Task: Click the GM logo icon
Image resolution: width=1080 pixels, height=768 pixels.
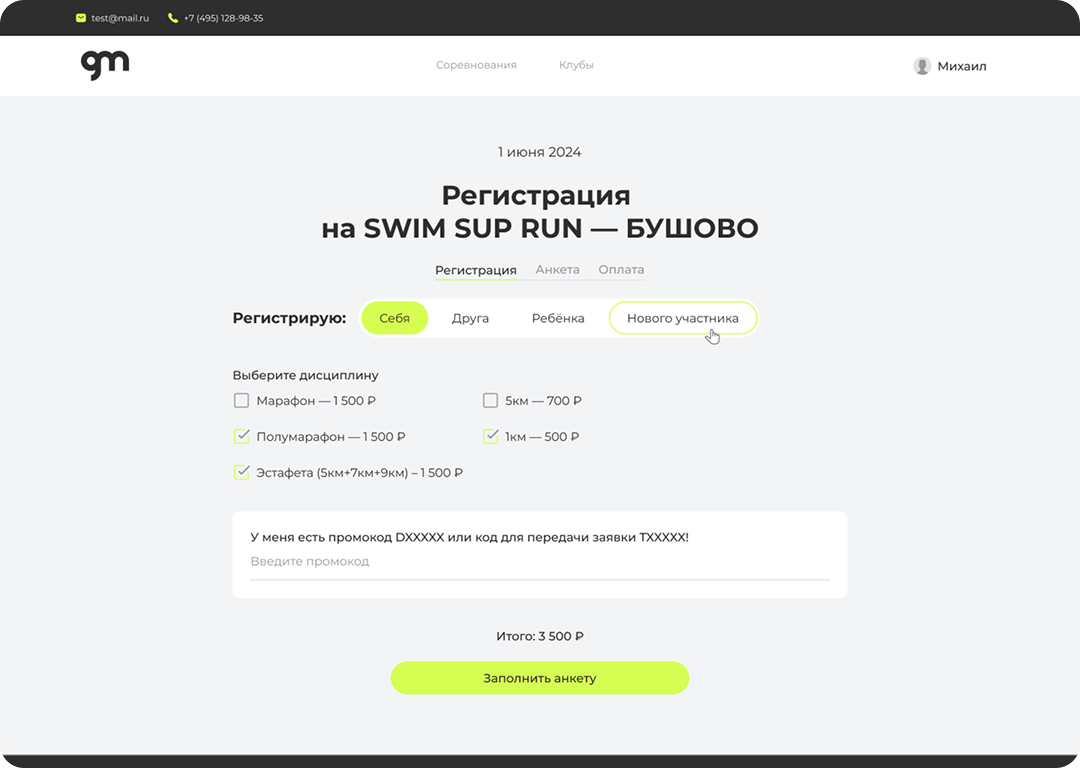Action: 105,65
